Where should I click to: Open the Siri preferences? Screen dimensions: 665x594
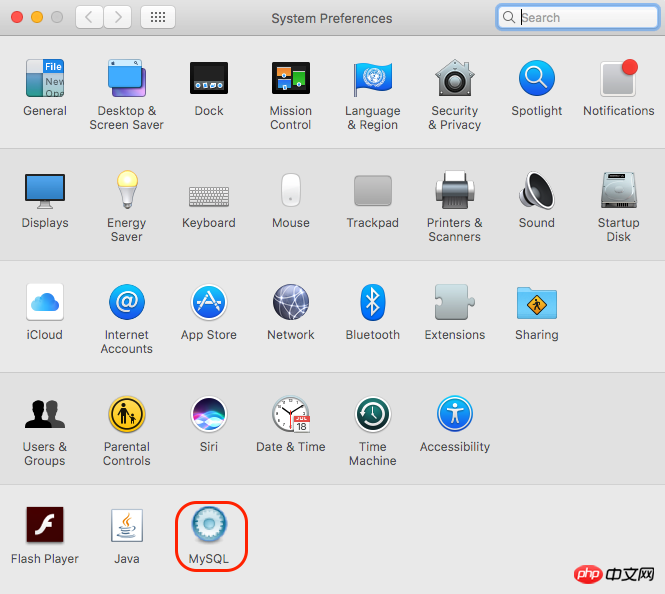pos(209,414)
